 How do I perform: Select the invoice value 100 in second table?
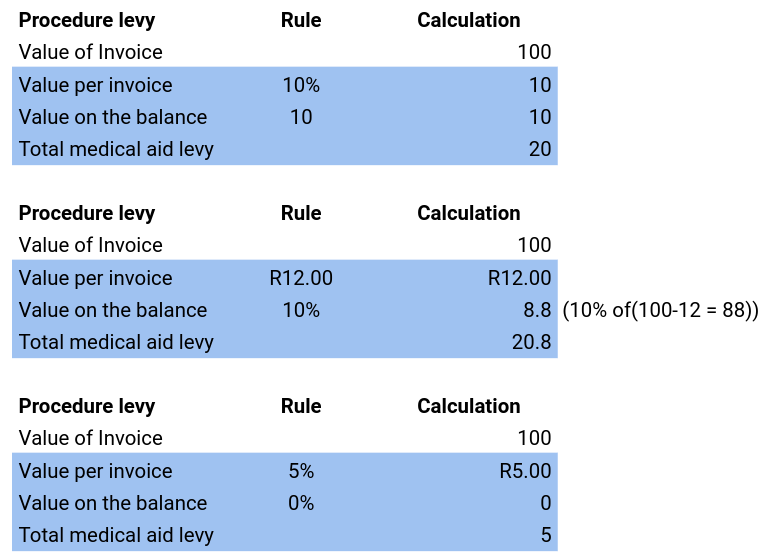click(x=534, y=245)
